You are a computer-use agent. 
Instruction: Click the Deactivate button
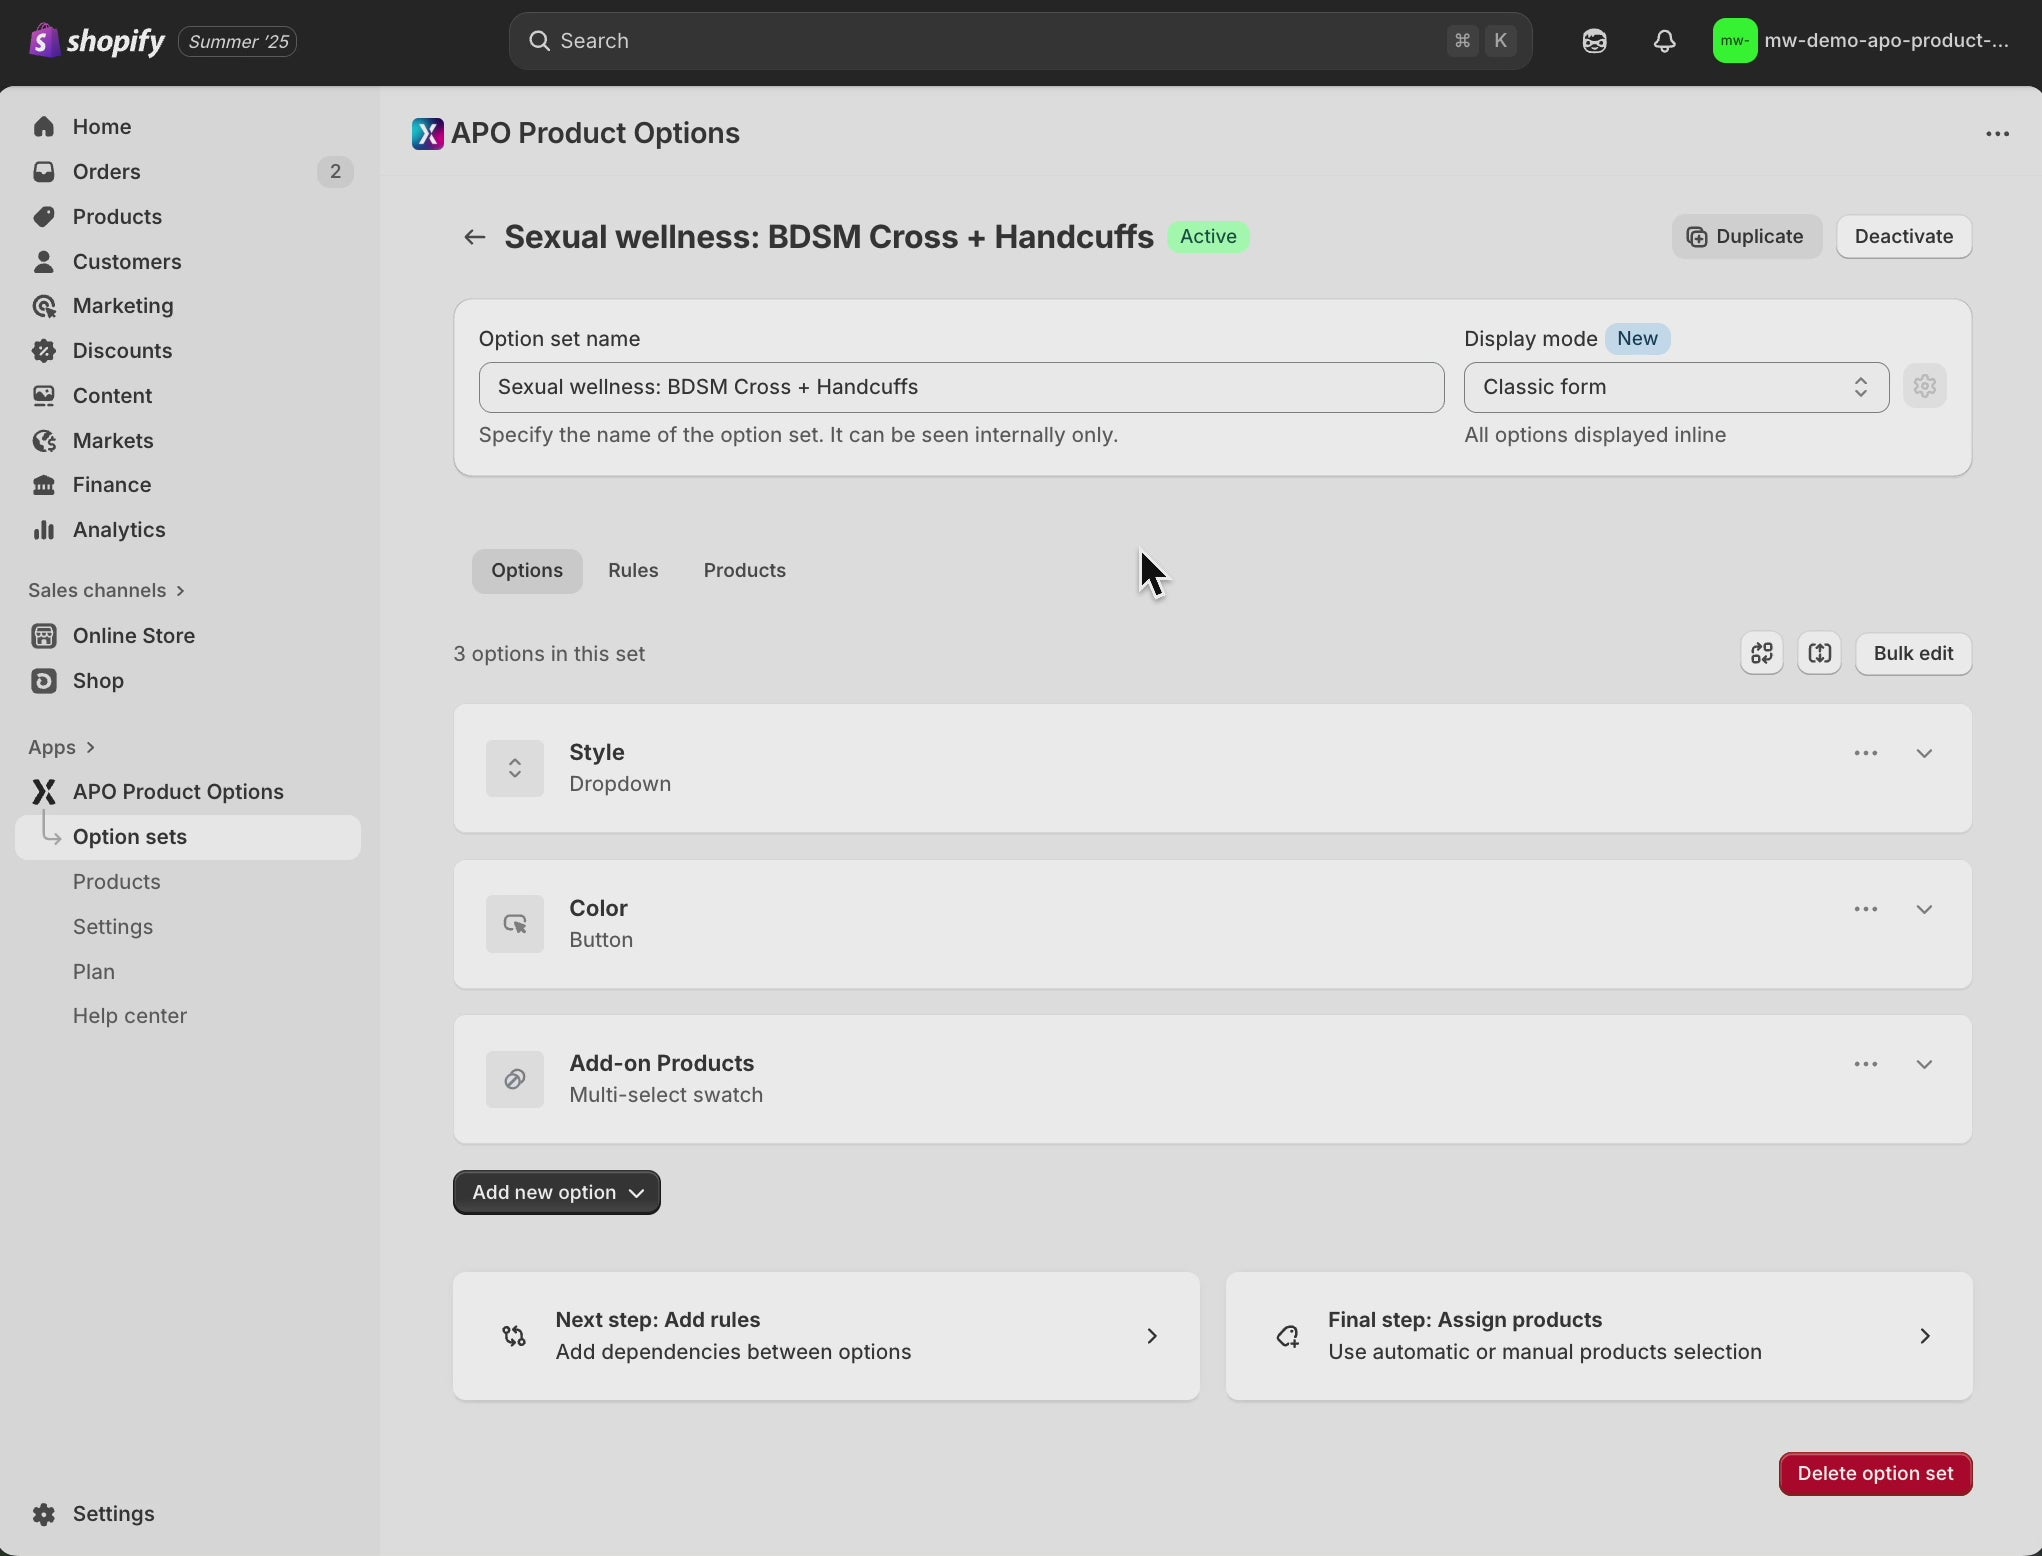[x=1903, y=237]
